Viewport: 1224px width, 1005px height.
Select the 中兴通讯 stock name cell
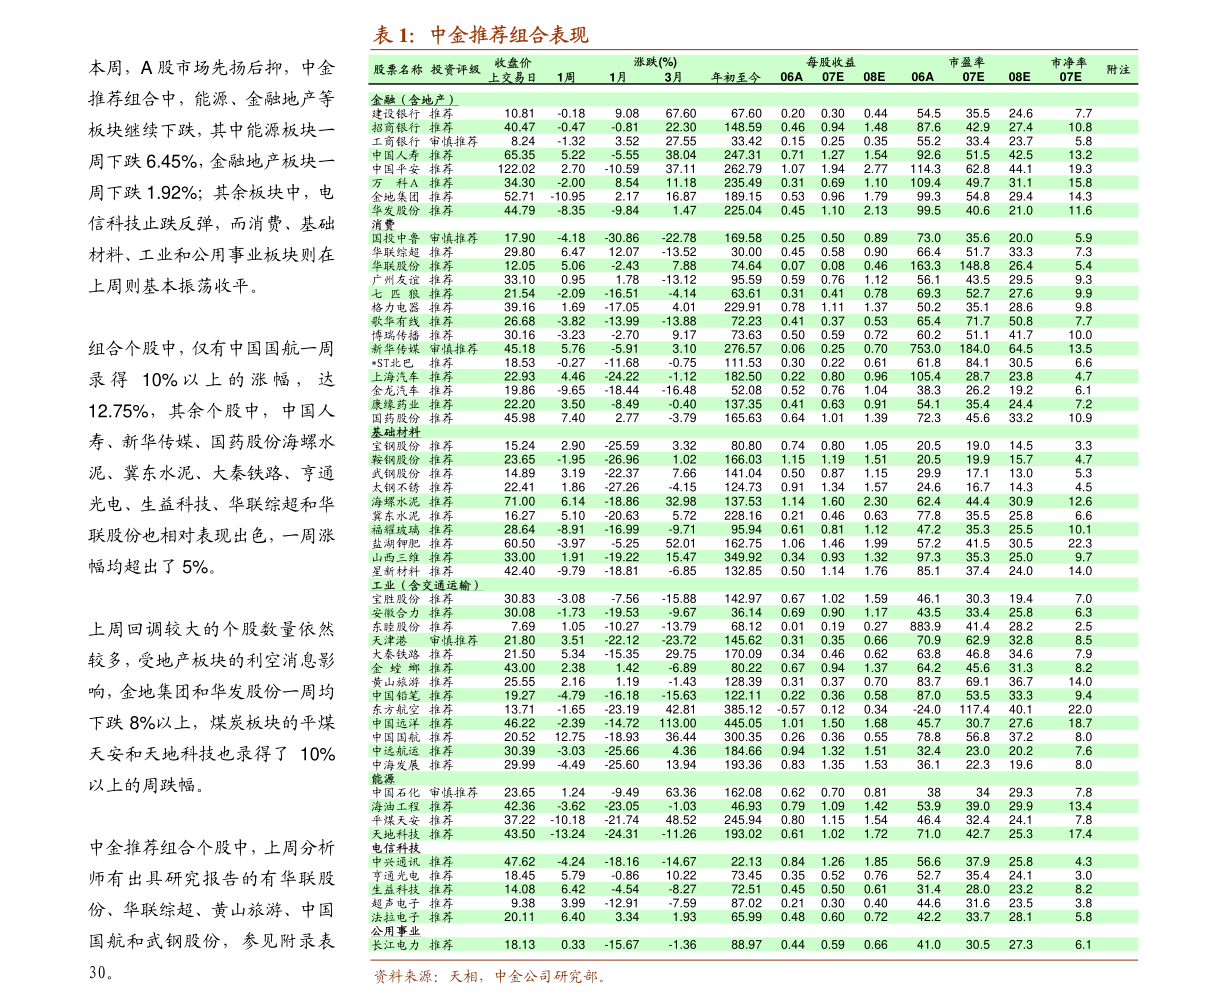tap(396, 862)
